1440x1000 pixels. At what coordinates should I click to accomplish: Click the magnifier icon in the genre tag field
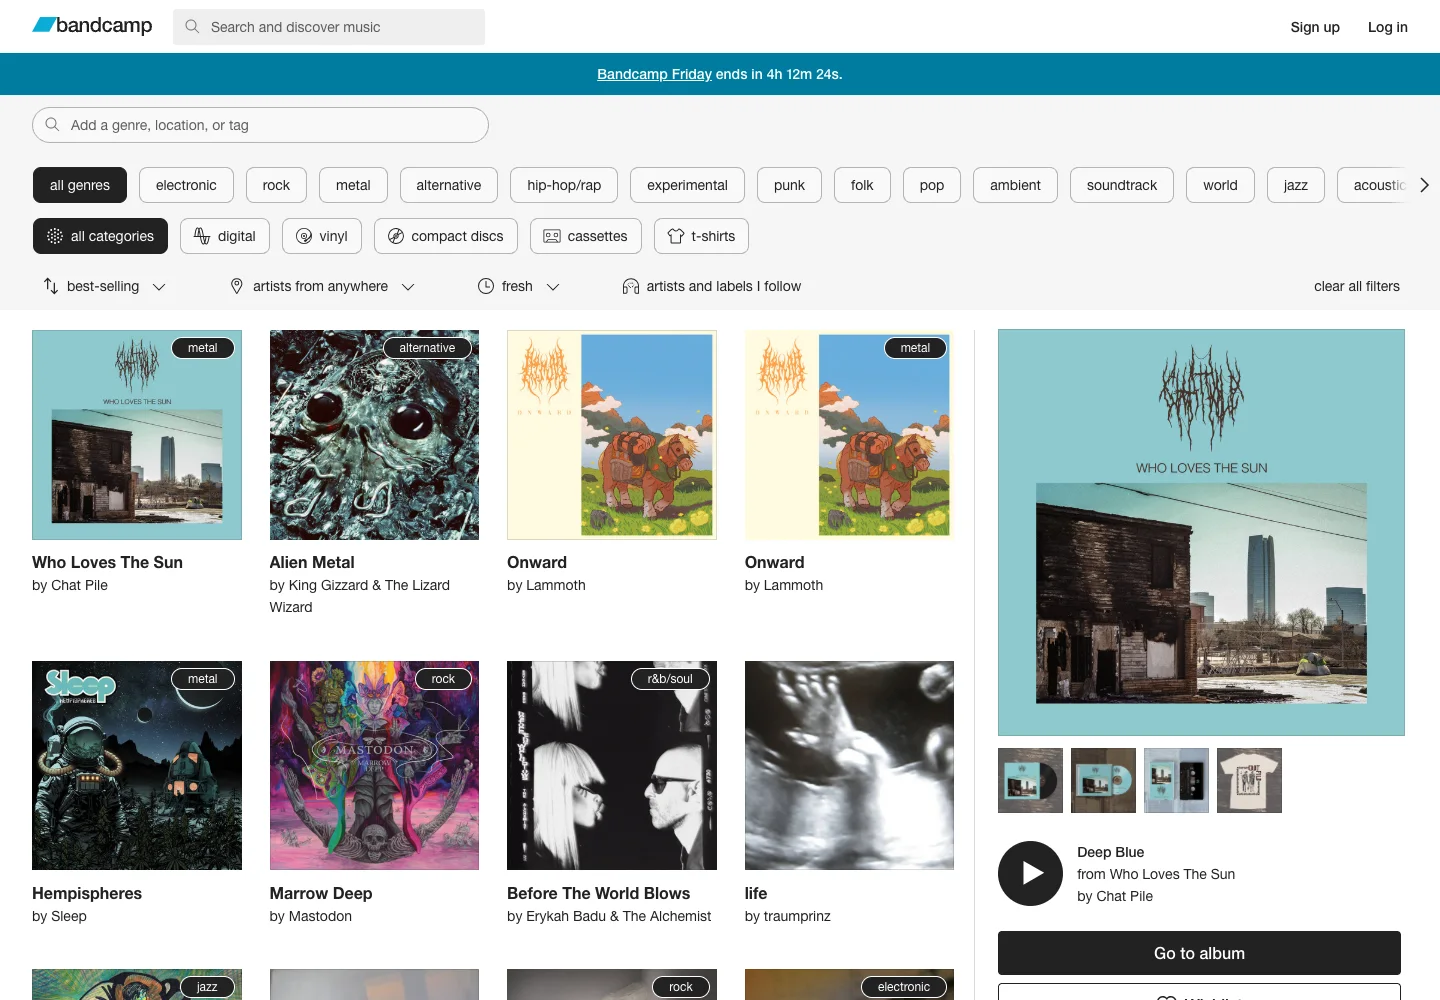point(52,125)
